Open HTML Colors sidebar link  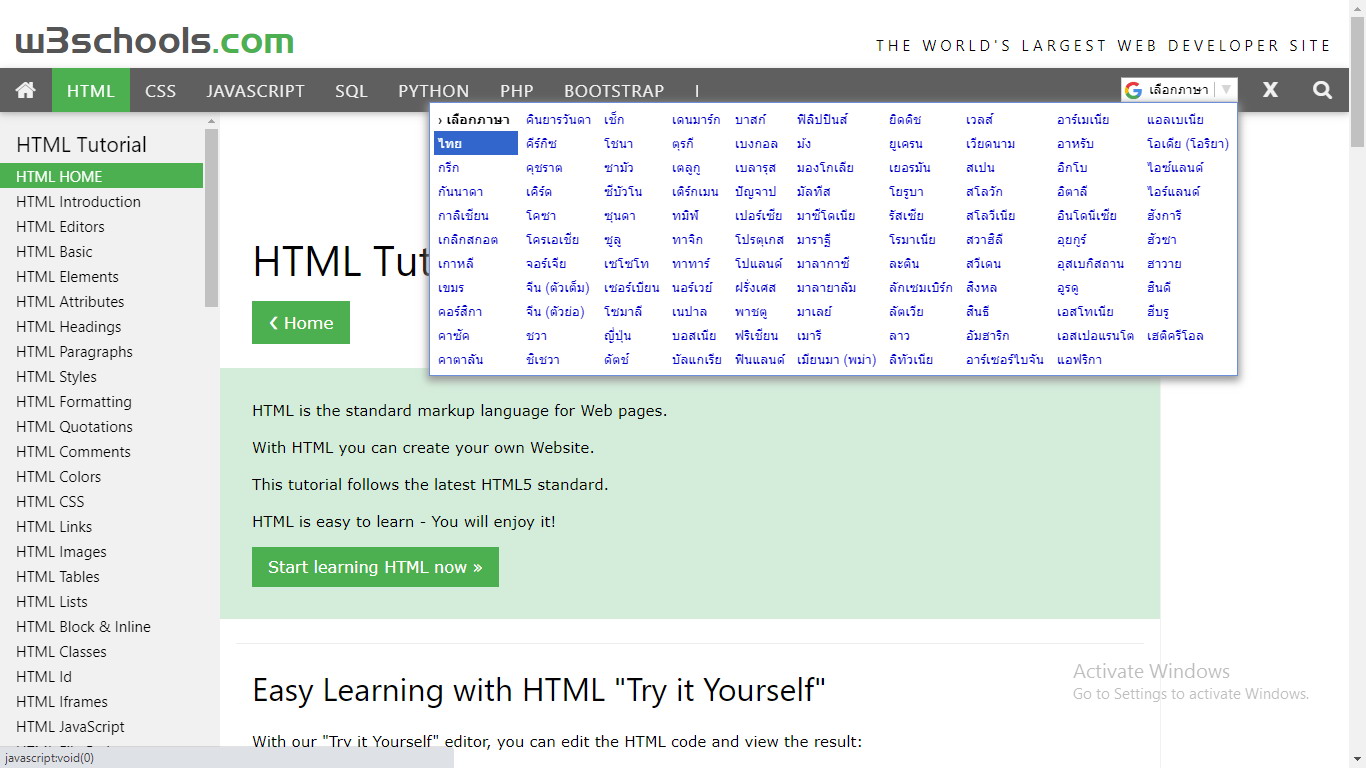[58, 476]
